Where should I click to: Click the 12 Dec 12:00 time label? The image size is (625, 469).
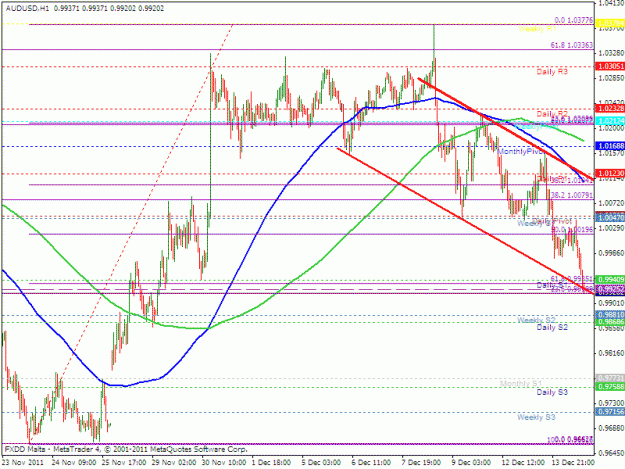[523, 462]
